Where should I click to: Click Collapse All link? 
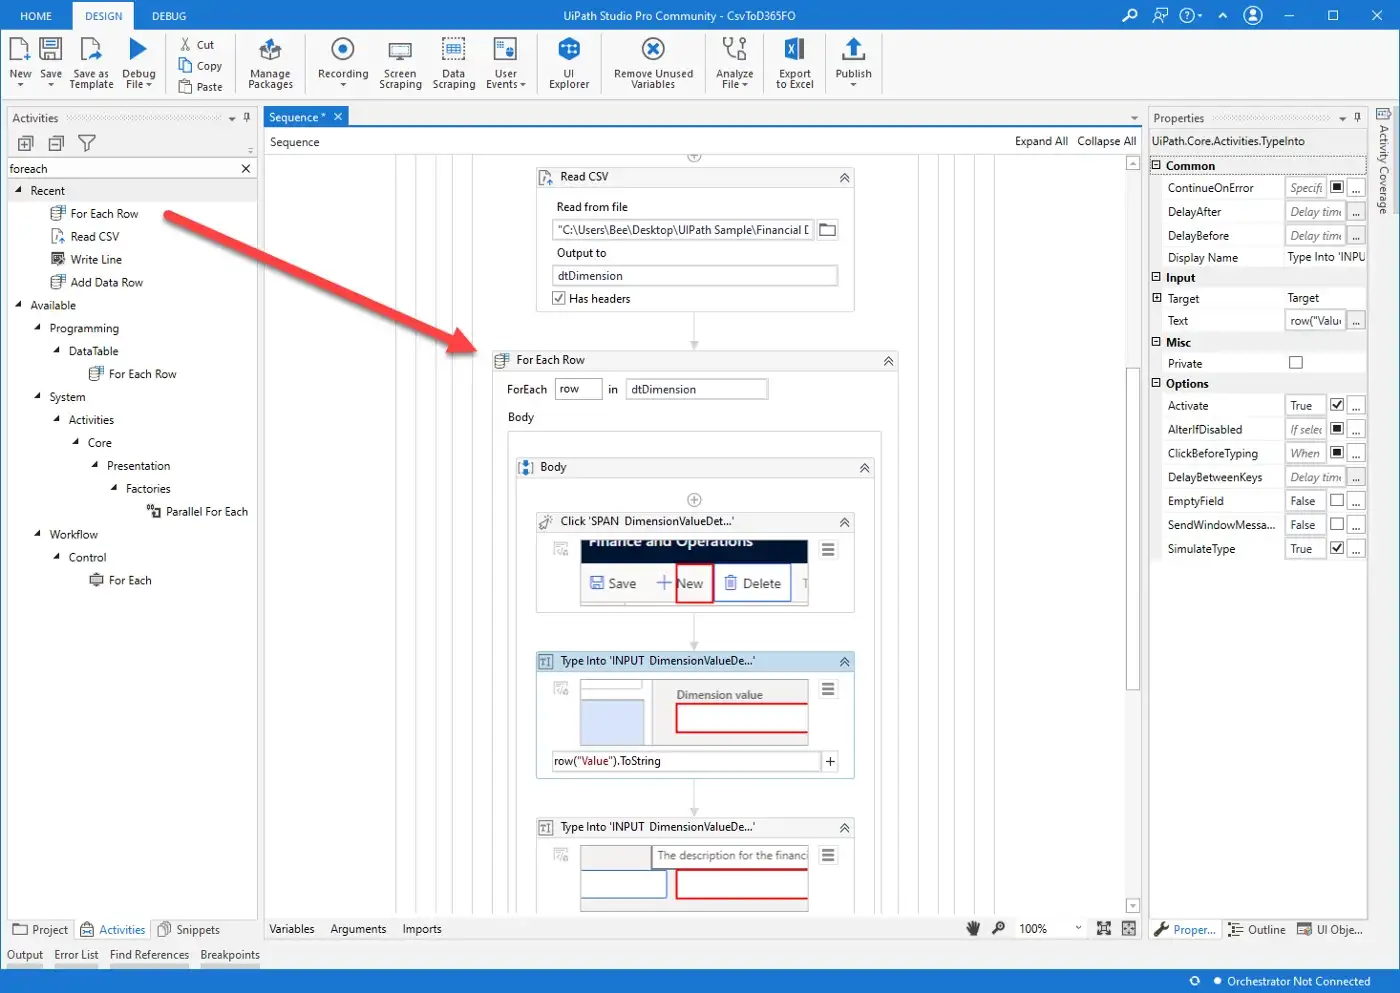pos(1106,141)
